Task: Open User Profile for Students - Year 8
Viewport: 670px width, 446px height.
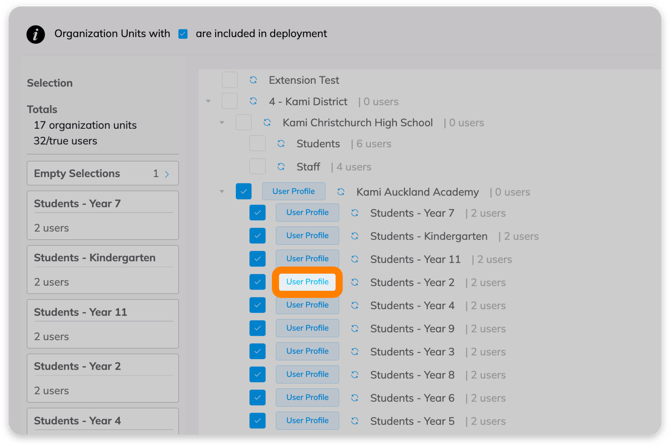Action: (307, 374)
